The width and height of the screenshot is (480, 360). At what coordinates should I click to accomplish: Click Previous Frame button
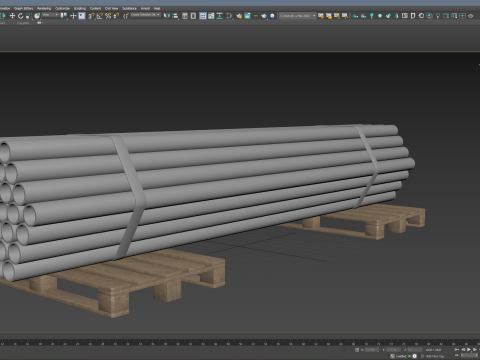(x=463, y=349)
